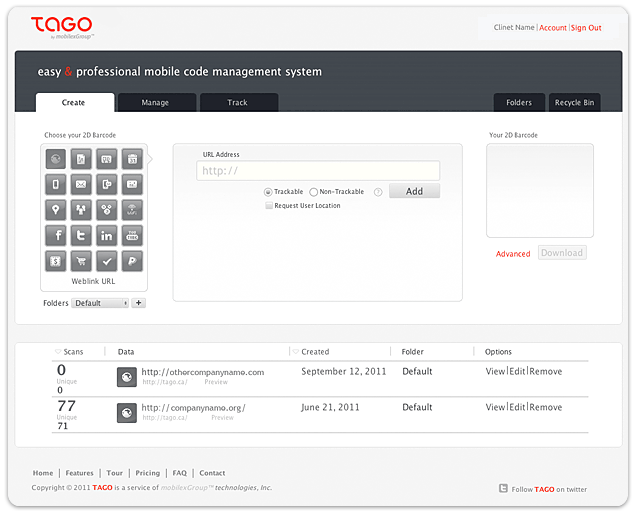Choose the document barcode type icon

pyautogui.click(x=81, y=159)
